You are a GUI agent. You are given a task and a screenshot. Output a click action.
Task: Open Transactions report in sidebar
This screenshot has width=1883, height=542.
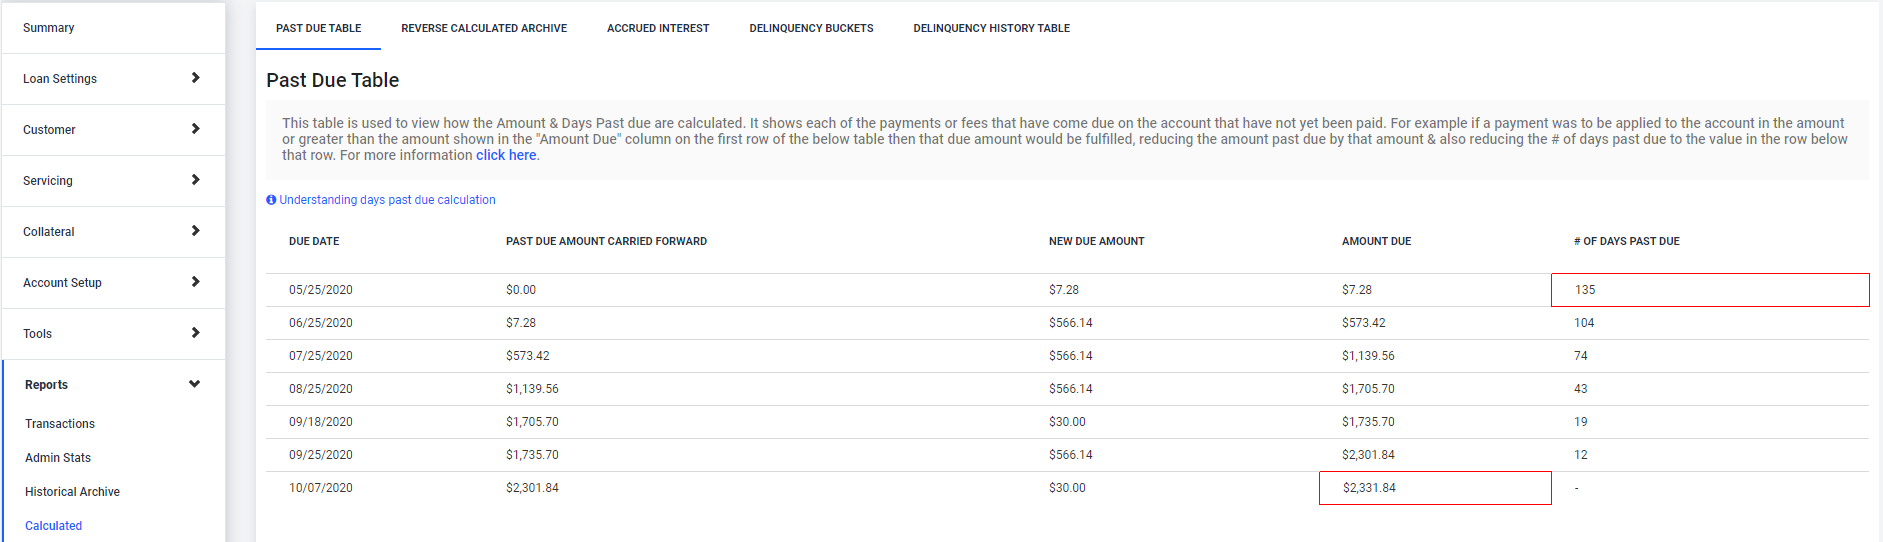(x=60, y=424)
